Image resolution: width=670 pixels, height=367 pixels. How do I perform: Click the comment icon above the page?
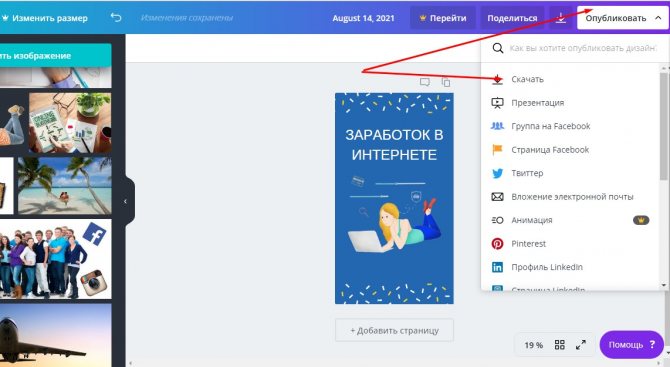(x=424, y=82)
